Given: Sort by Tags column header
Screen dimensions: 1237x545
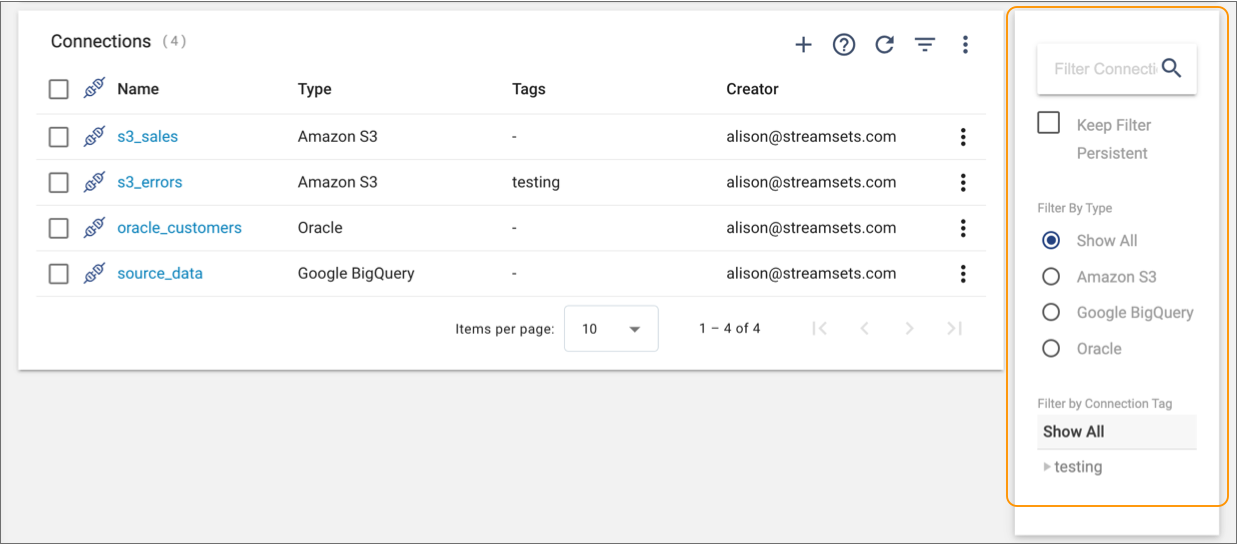Looking at the screenshot, I should tap(528, 89).
